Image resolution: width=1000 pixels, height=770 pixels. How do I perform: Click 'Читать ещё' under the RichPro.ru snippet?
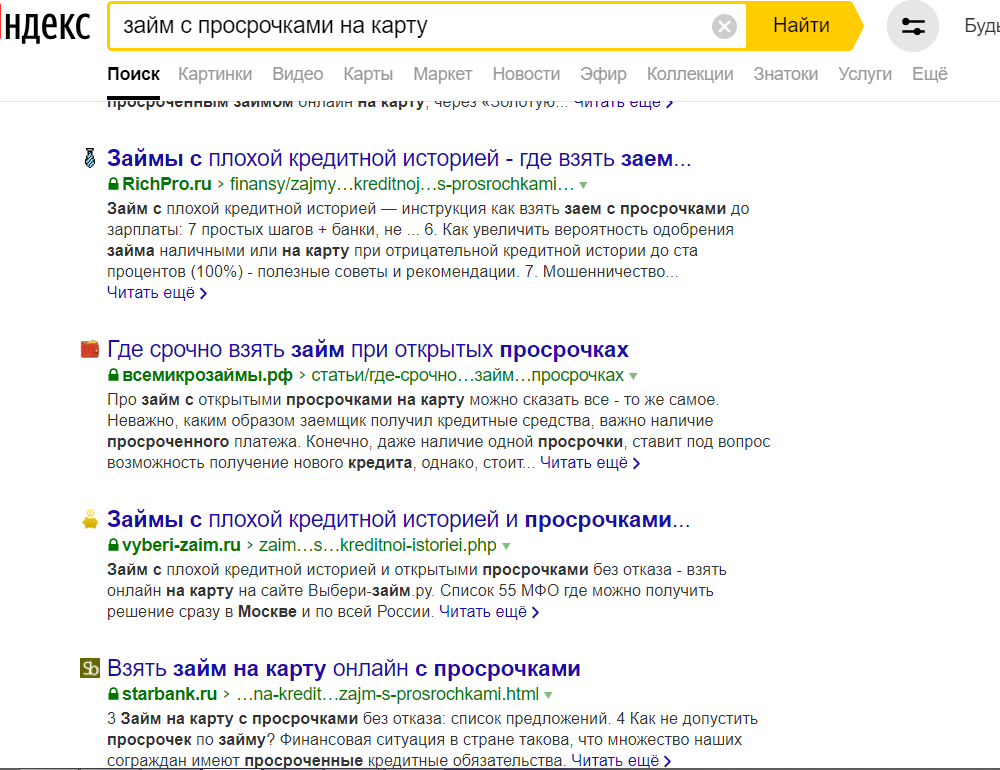157,293
